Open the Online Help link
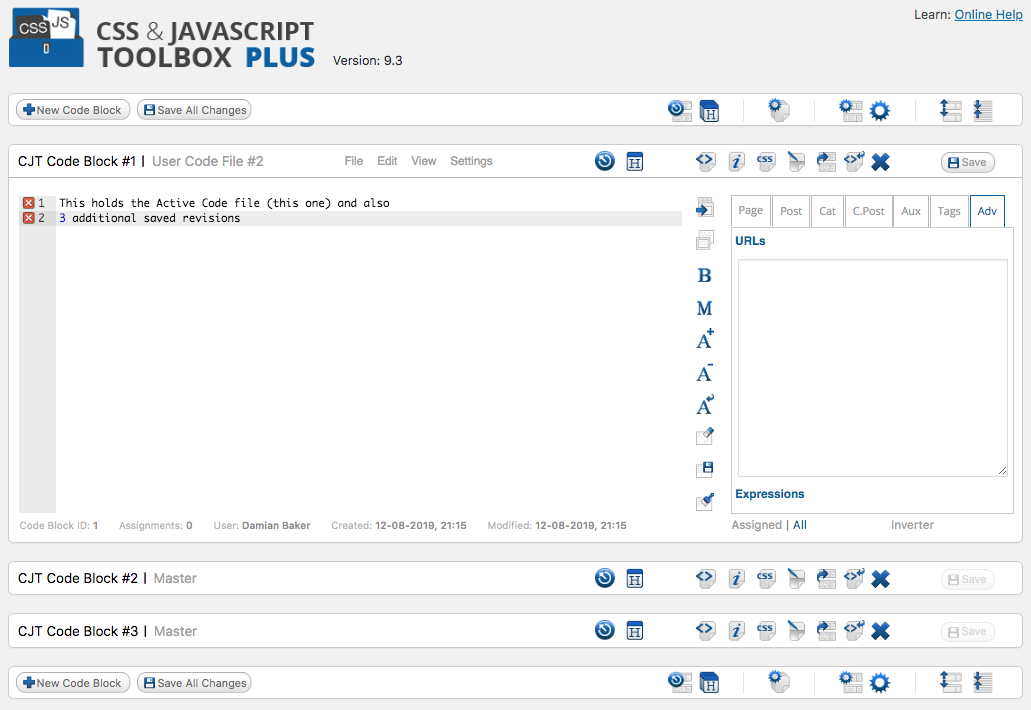This screenshot has width=1031, height=710. tap(988, 14)
